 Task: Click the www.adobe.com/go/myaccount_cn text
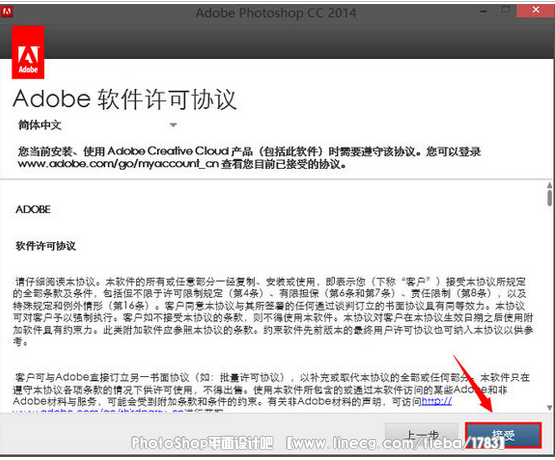click(x=118, y=164)
